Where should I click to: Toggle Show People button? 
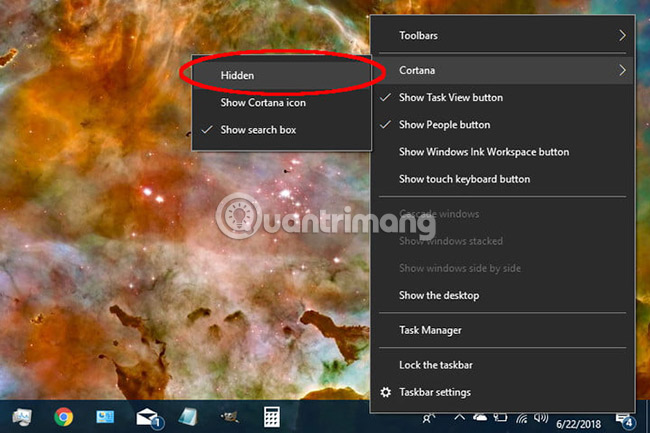[502, 125]
